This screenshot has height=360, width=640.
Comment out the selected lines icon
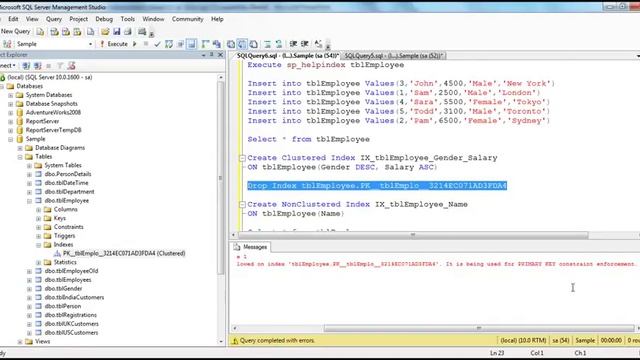(268, 44)
